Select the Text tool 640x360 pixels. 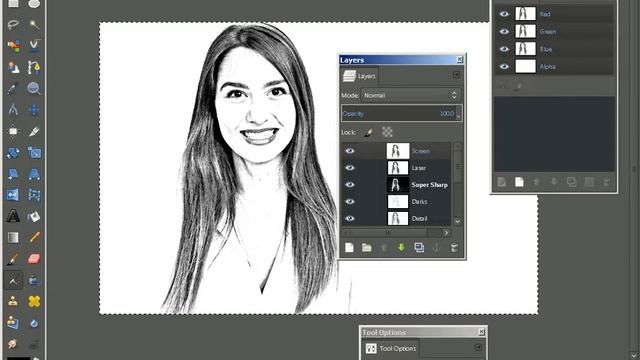coord(13,216)
